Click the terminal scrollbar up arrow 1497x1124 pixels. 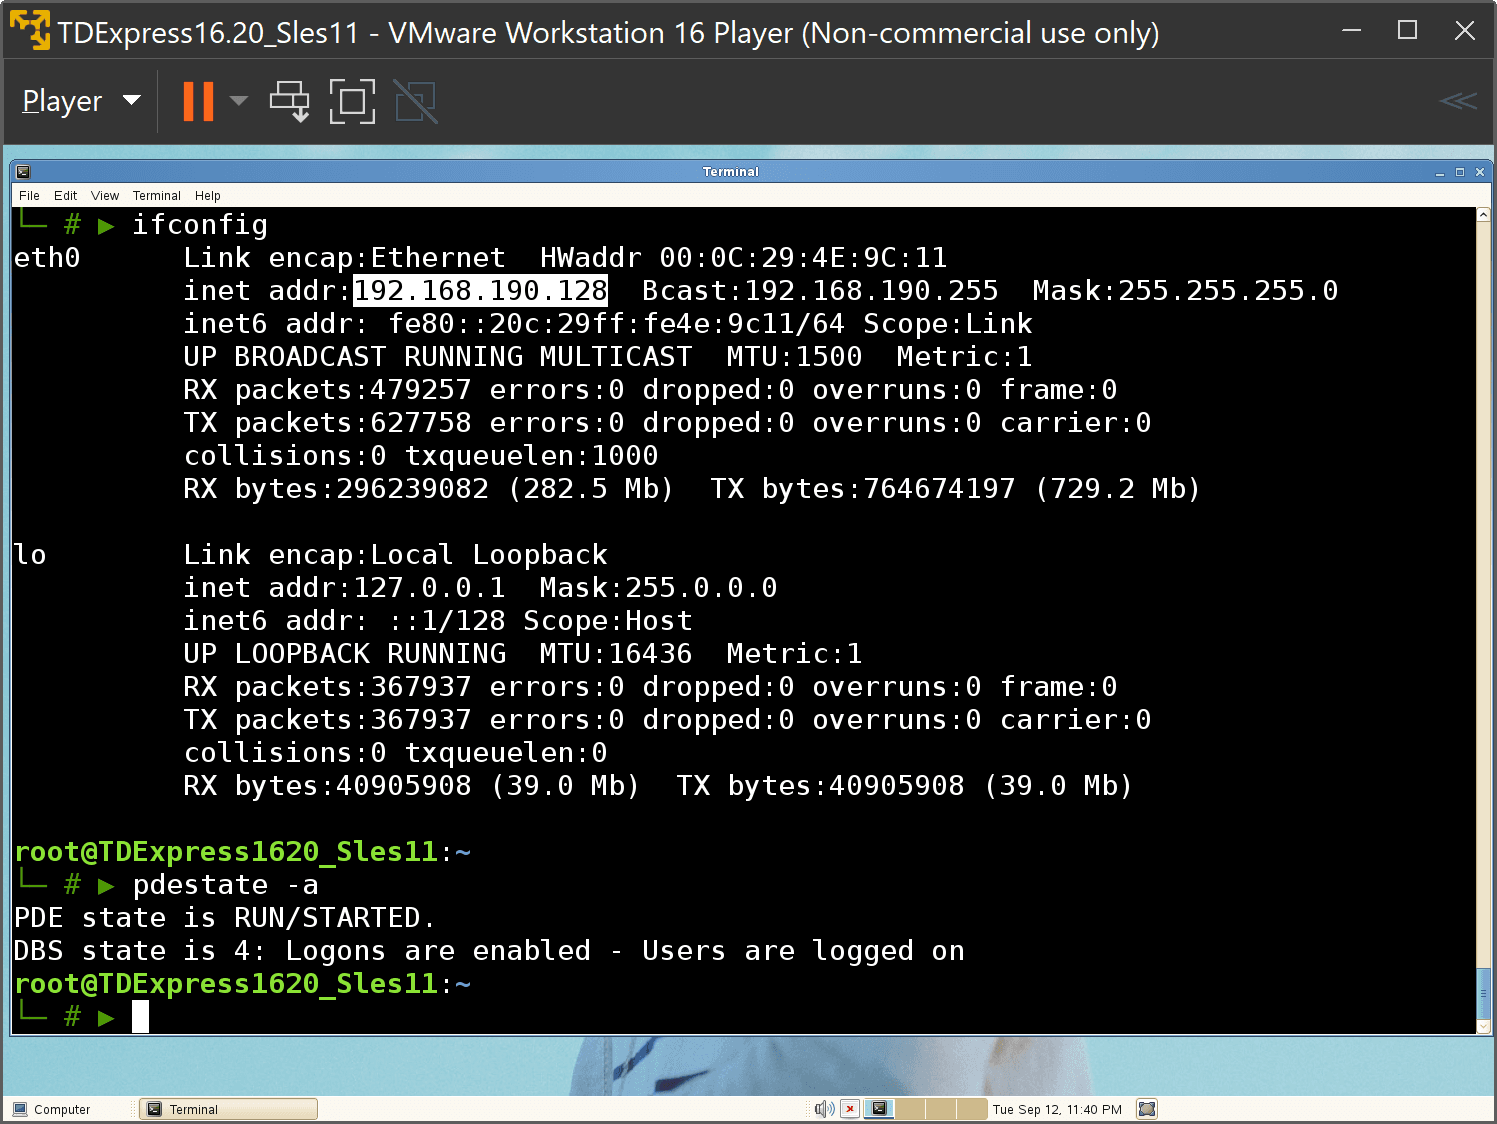(1483, 214)
